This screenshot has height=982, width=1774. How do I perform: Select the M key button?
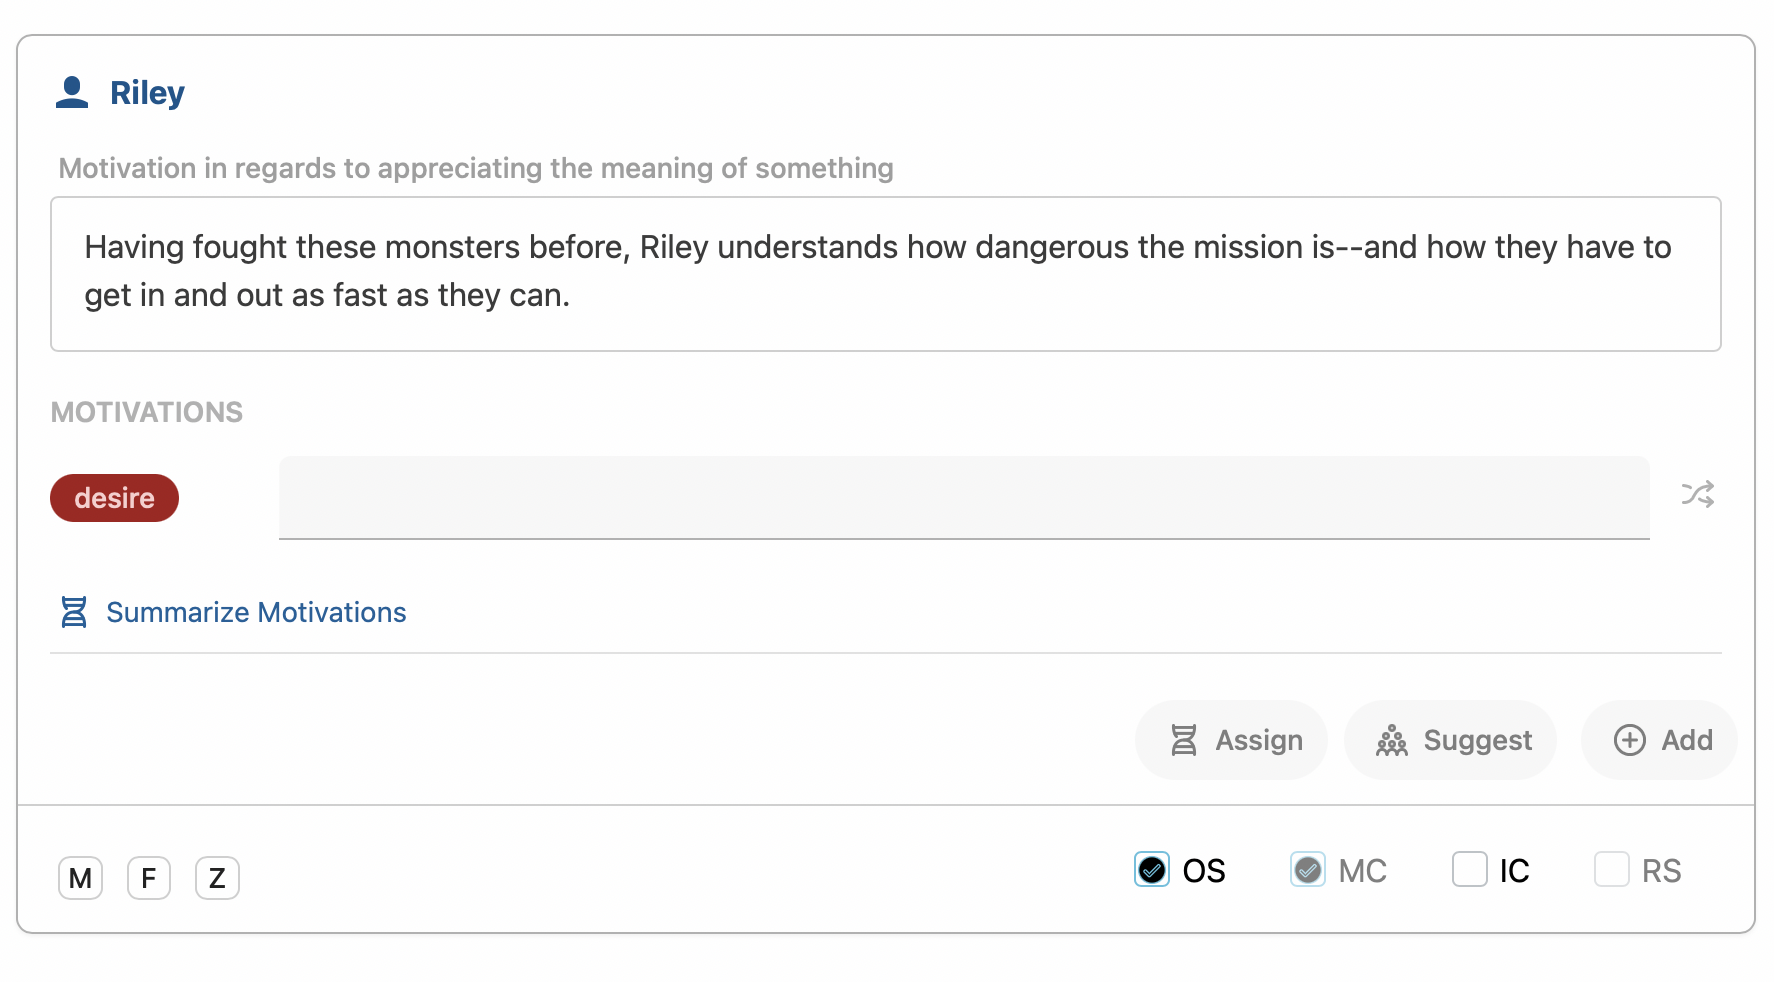(81, 878)
